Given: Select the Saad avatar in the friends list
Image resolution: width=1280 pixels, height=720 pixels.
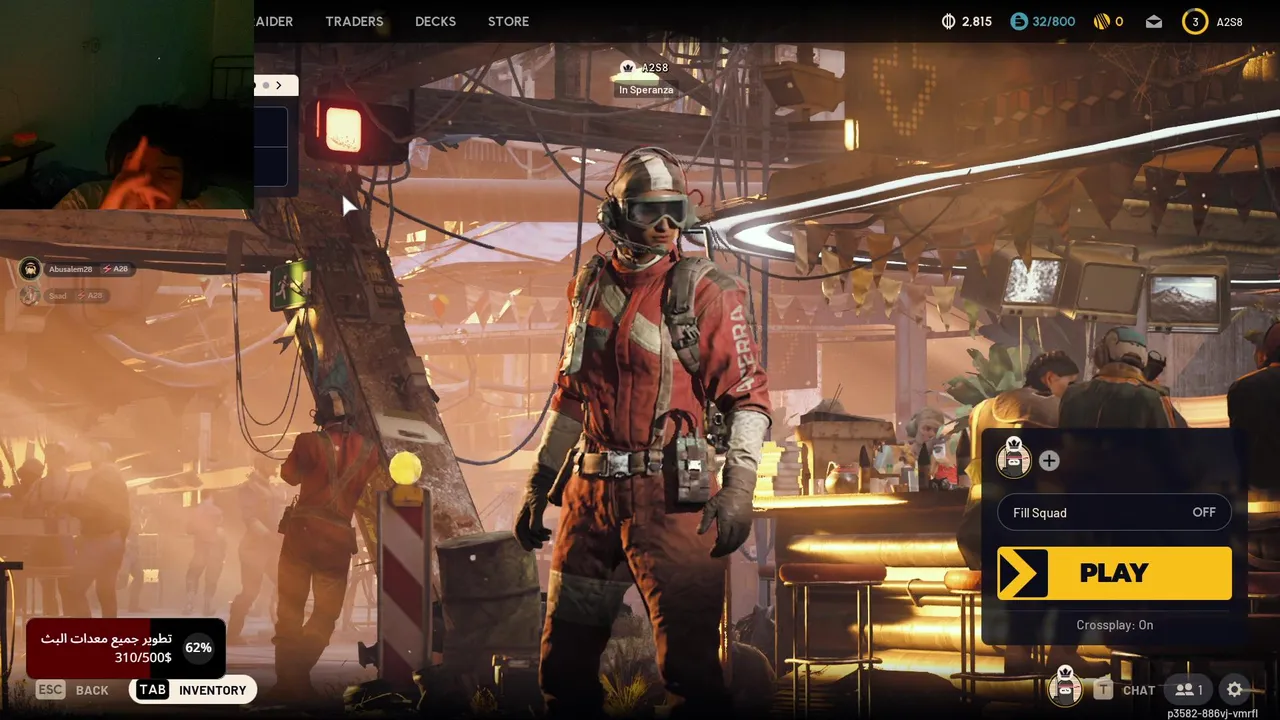Looking at the screenshot, I should pos(30,295).
